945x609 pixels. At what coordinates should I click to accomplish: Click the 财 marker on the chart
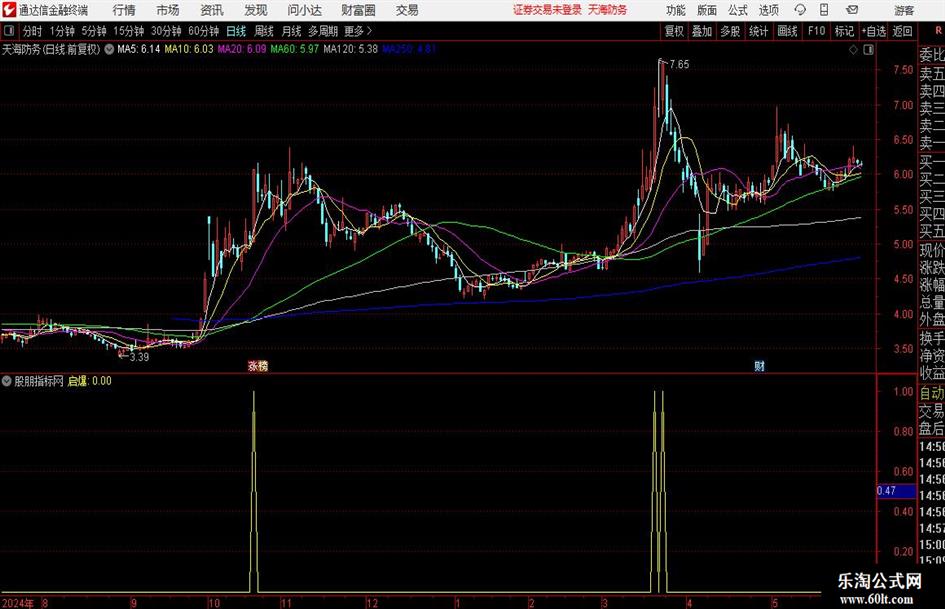click(x=759, y=366)
